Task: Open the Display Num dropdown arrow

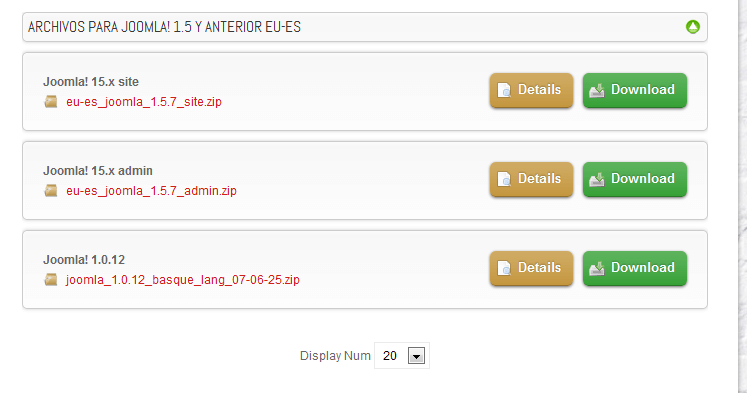Action: (416, 356)
